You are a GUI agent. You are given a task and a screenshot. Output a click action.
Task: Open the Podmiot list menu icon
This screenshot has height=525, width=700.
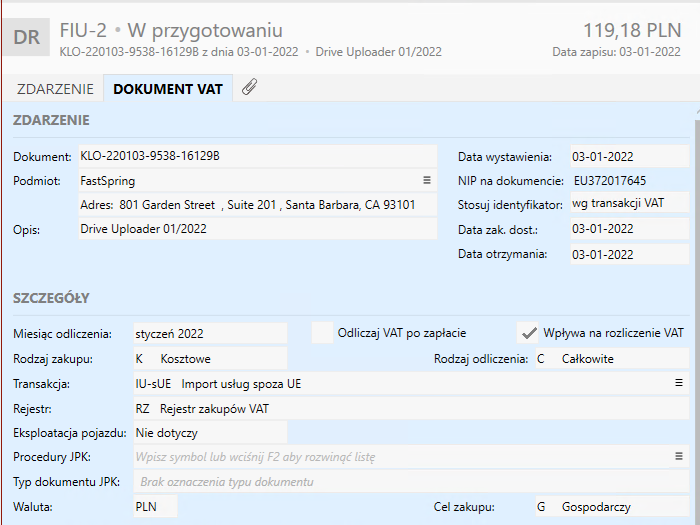click(427, 181)
